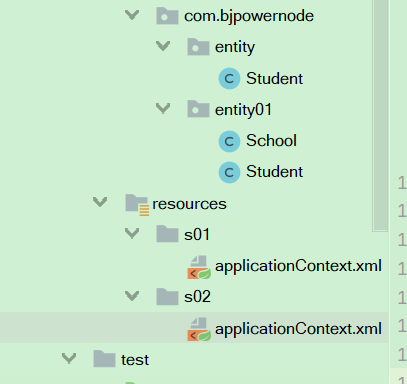Click the class icon of Student under entity01
This screenshot has width=407, height=384.
[229, 172]
